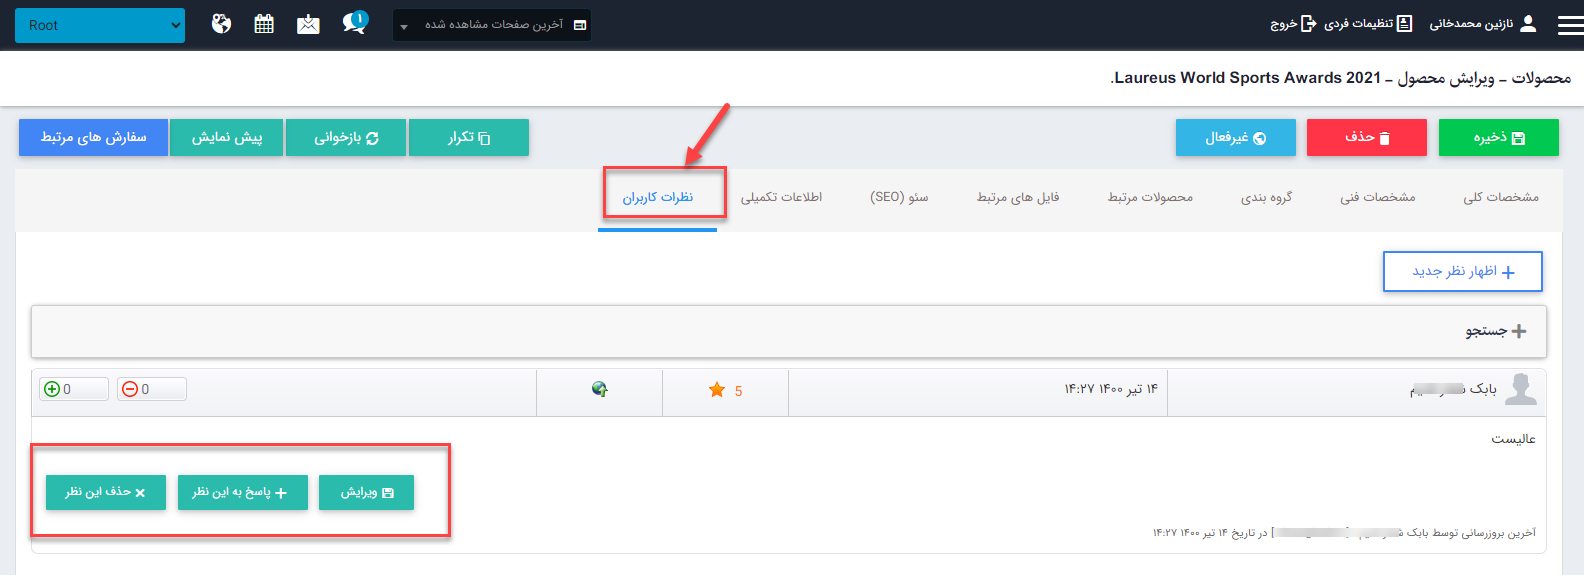Open the hamburger main menu
Image resolution: width=1584 pixels, height=575 pixels.
[x=1569, y=25]
